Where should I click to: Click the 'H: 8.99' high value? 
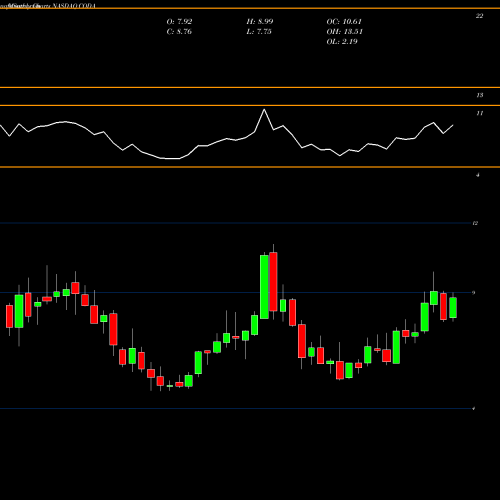point(260,22)
